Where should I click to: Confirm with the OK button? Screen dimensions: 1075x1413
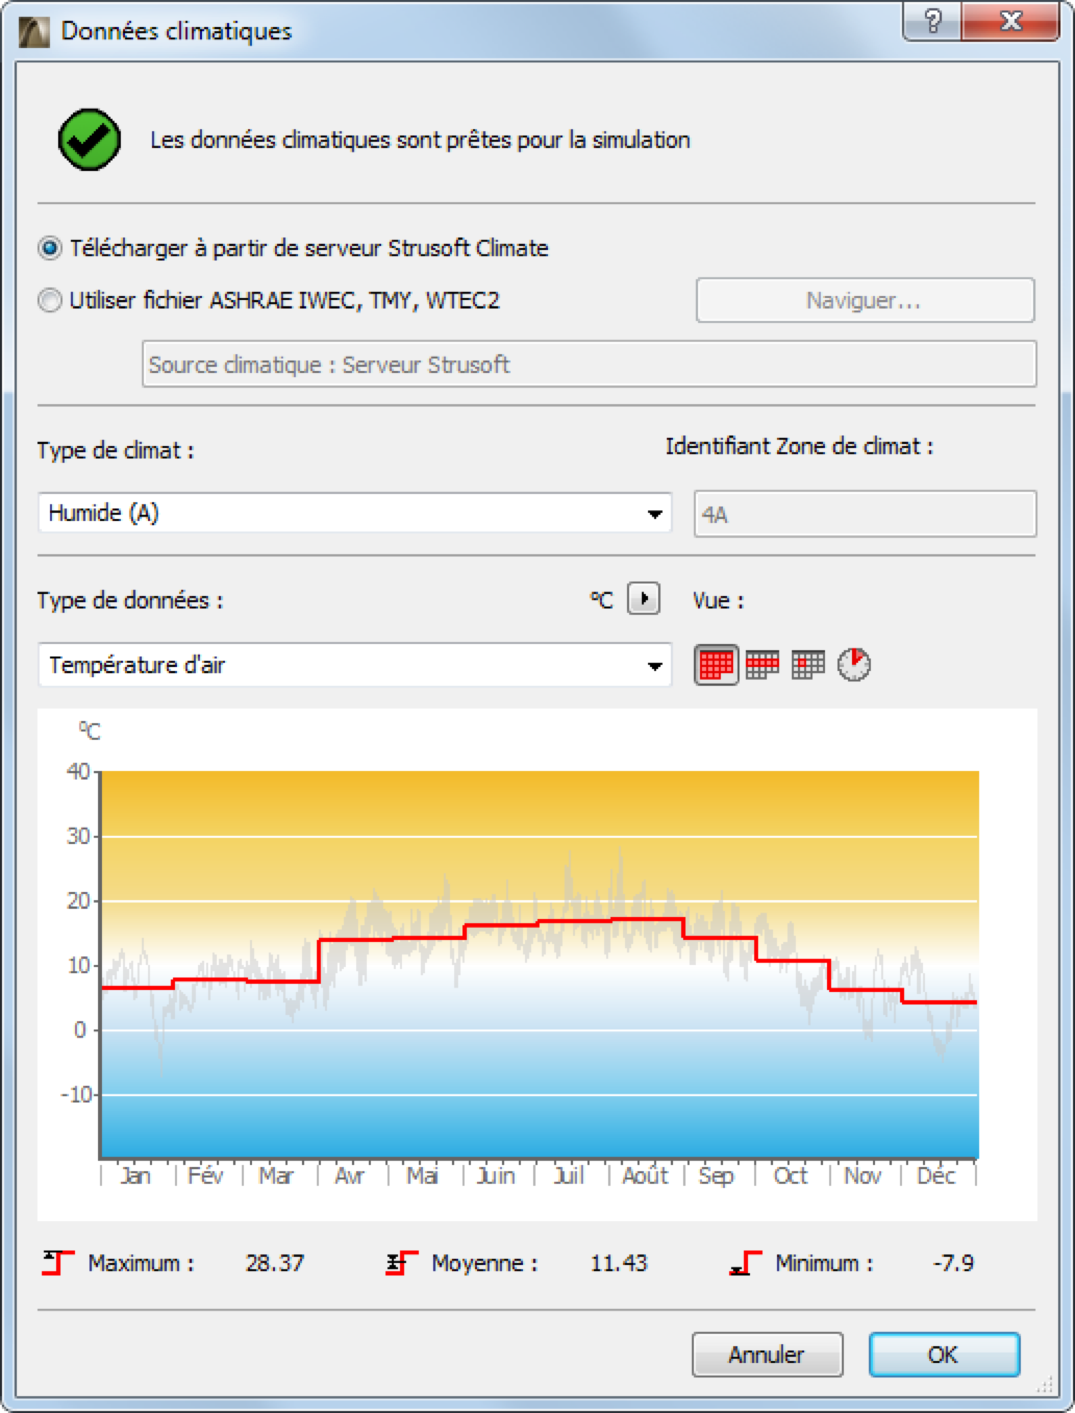pos(944,1355)
